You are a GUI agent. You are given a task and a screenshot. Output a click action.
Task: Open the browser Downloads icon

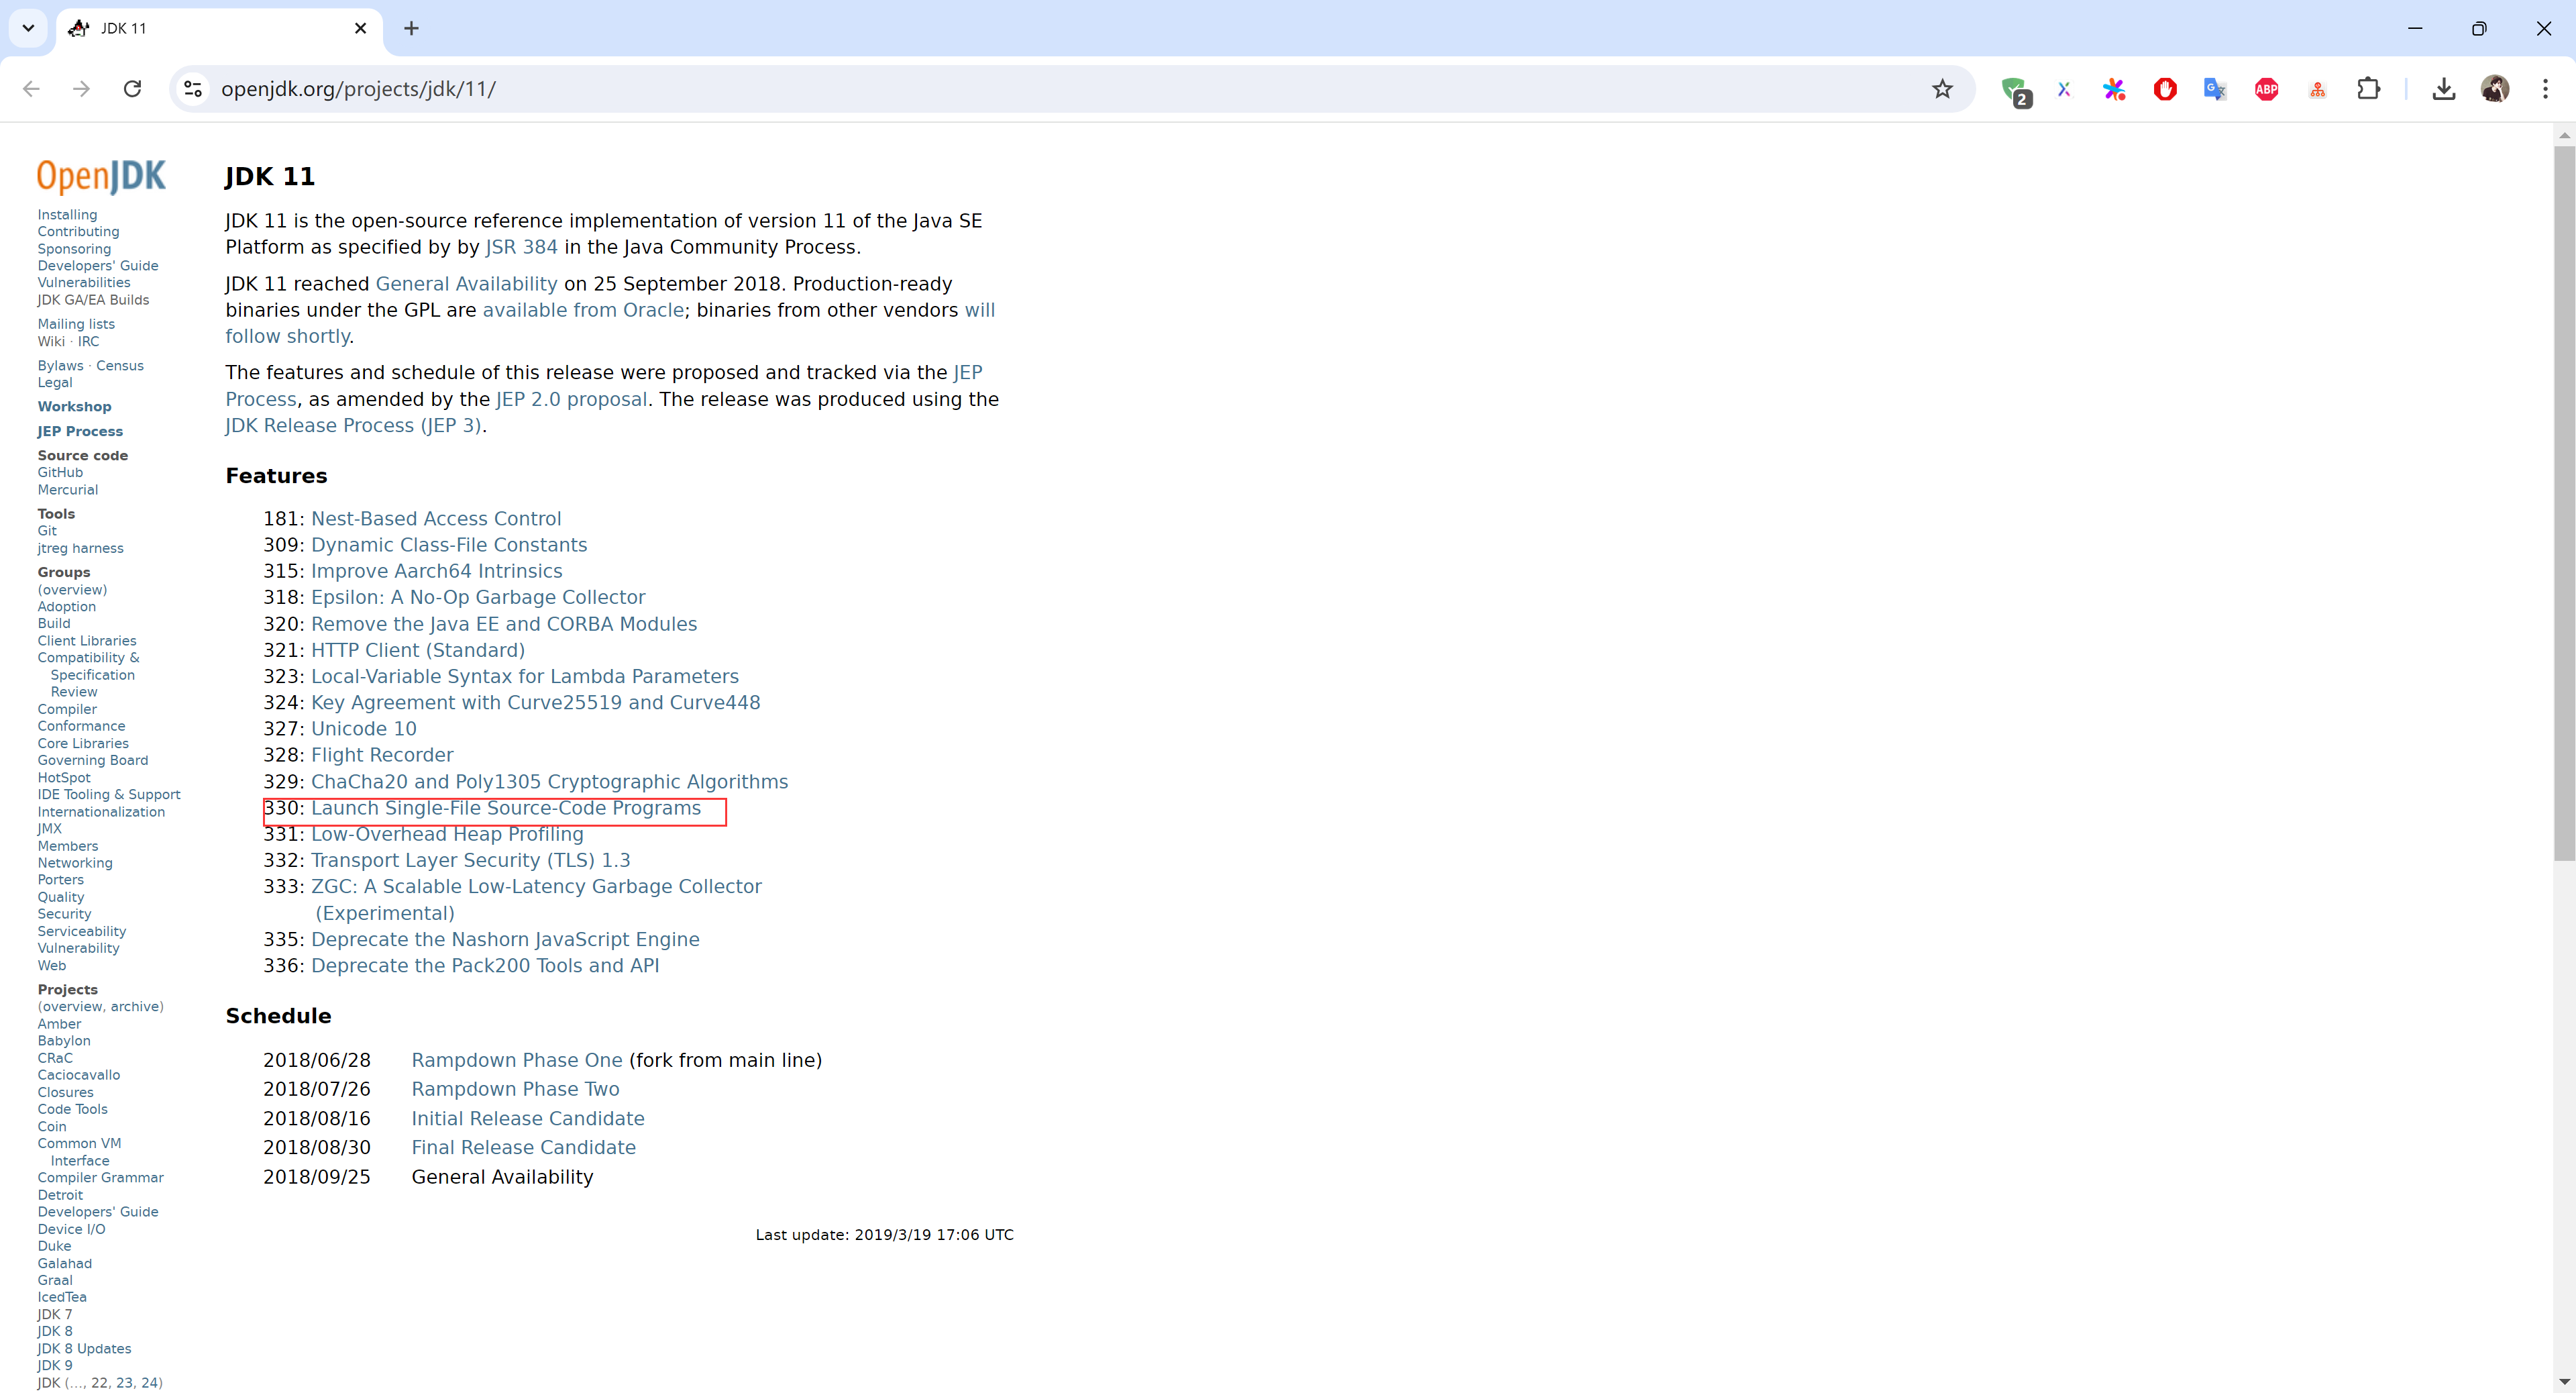coord(2443,89)
